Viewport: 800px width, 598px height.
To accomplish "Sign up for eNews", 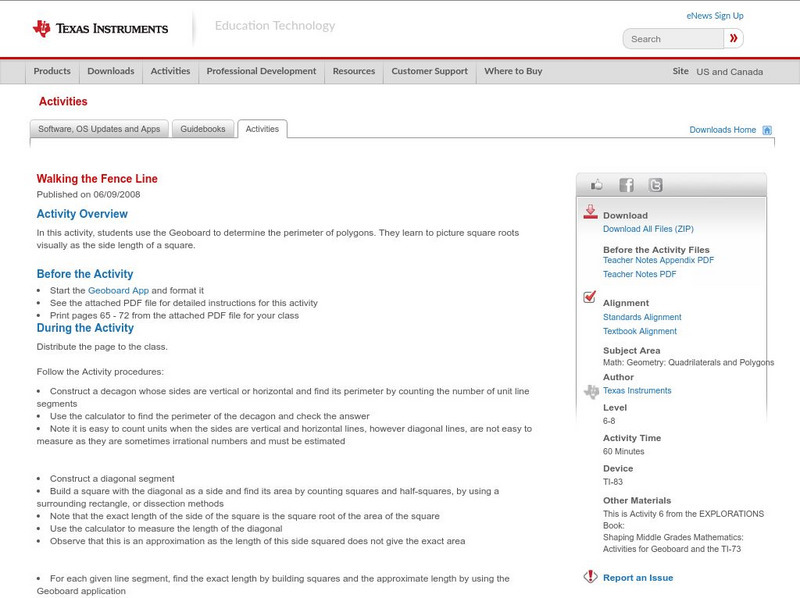I will [x=714, y=15].
